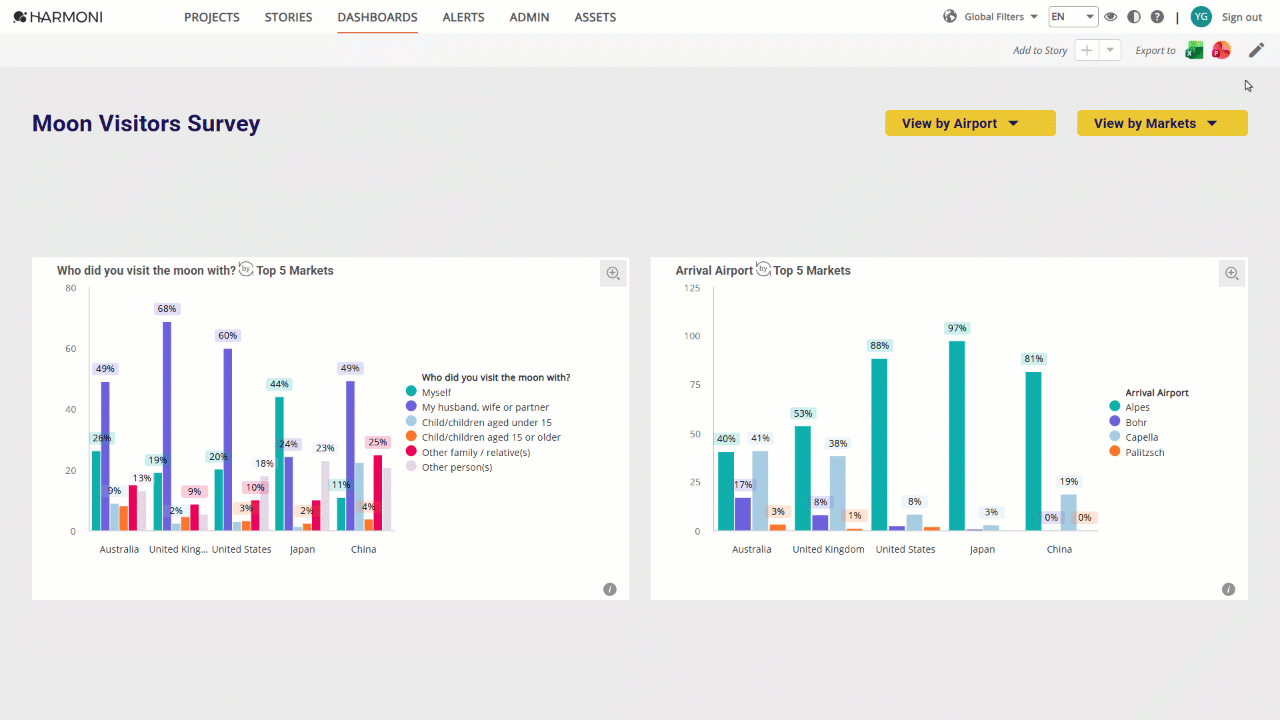Click the 68% United Kingdom partner bar
Image resolution: width=1280 pixels, height=720 pixels.
tap(167, 426)
